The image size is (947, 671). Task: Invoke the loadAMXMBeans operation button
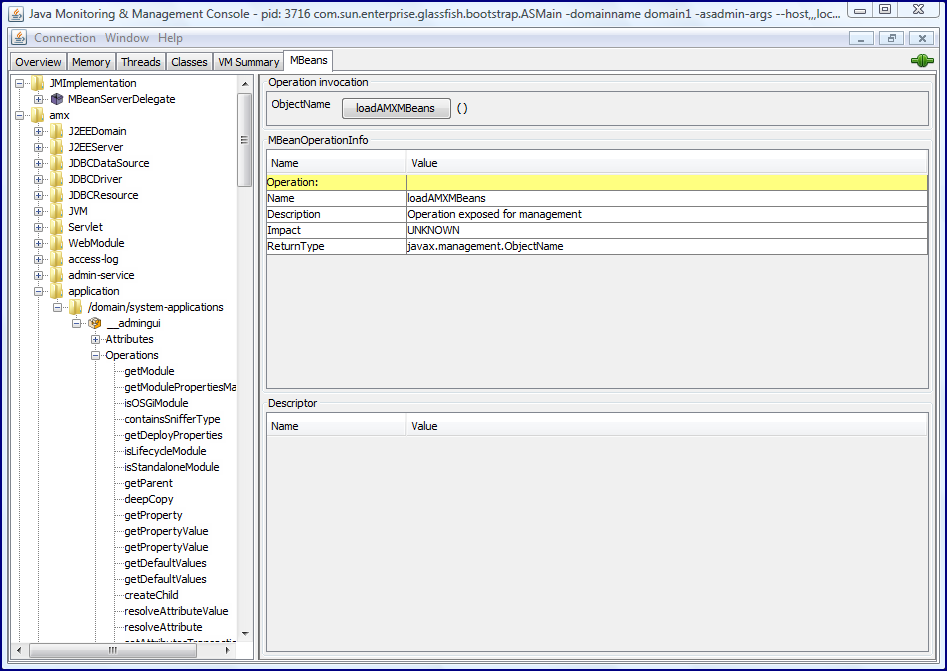point(396,108)
